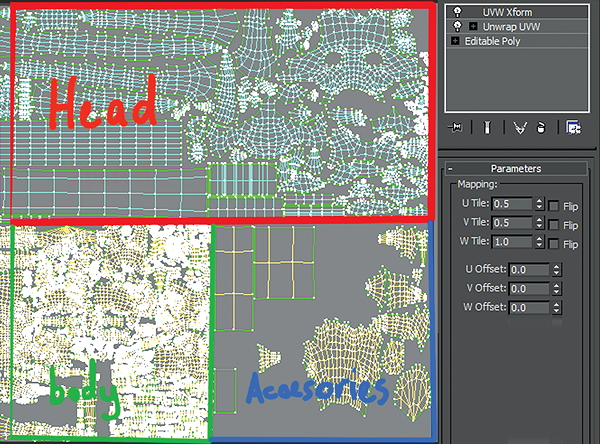Enable the U Tile Flip checkbox
Viewport: 600px width, 444px height.
(553, 206)
